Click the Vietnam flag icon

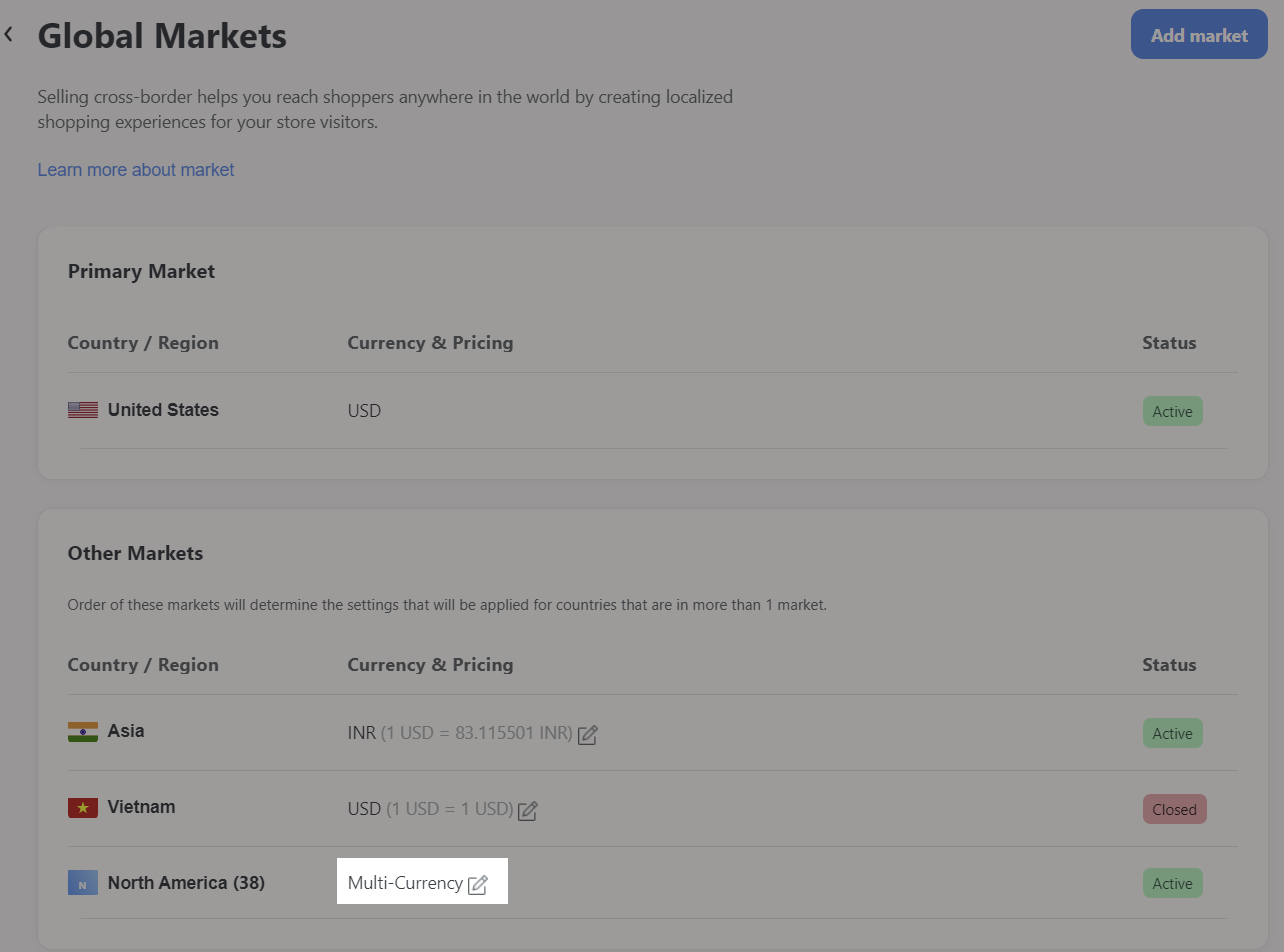click(83, 808)
